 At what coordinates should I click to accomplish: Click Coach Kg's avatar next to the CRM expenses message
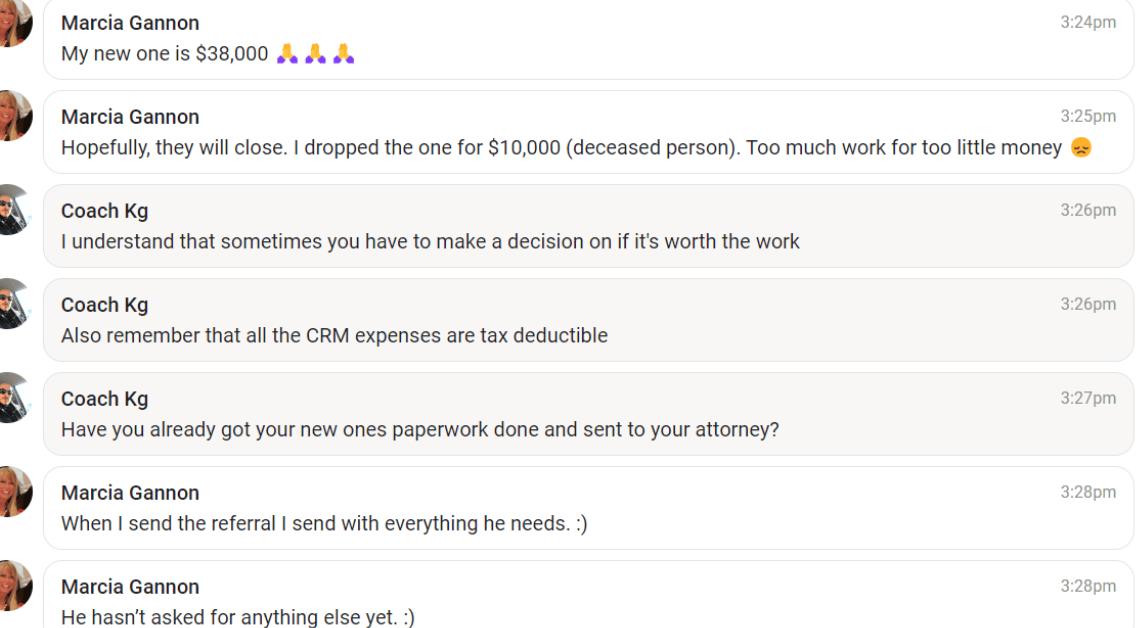point(14,304)
